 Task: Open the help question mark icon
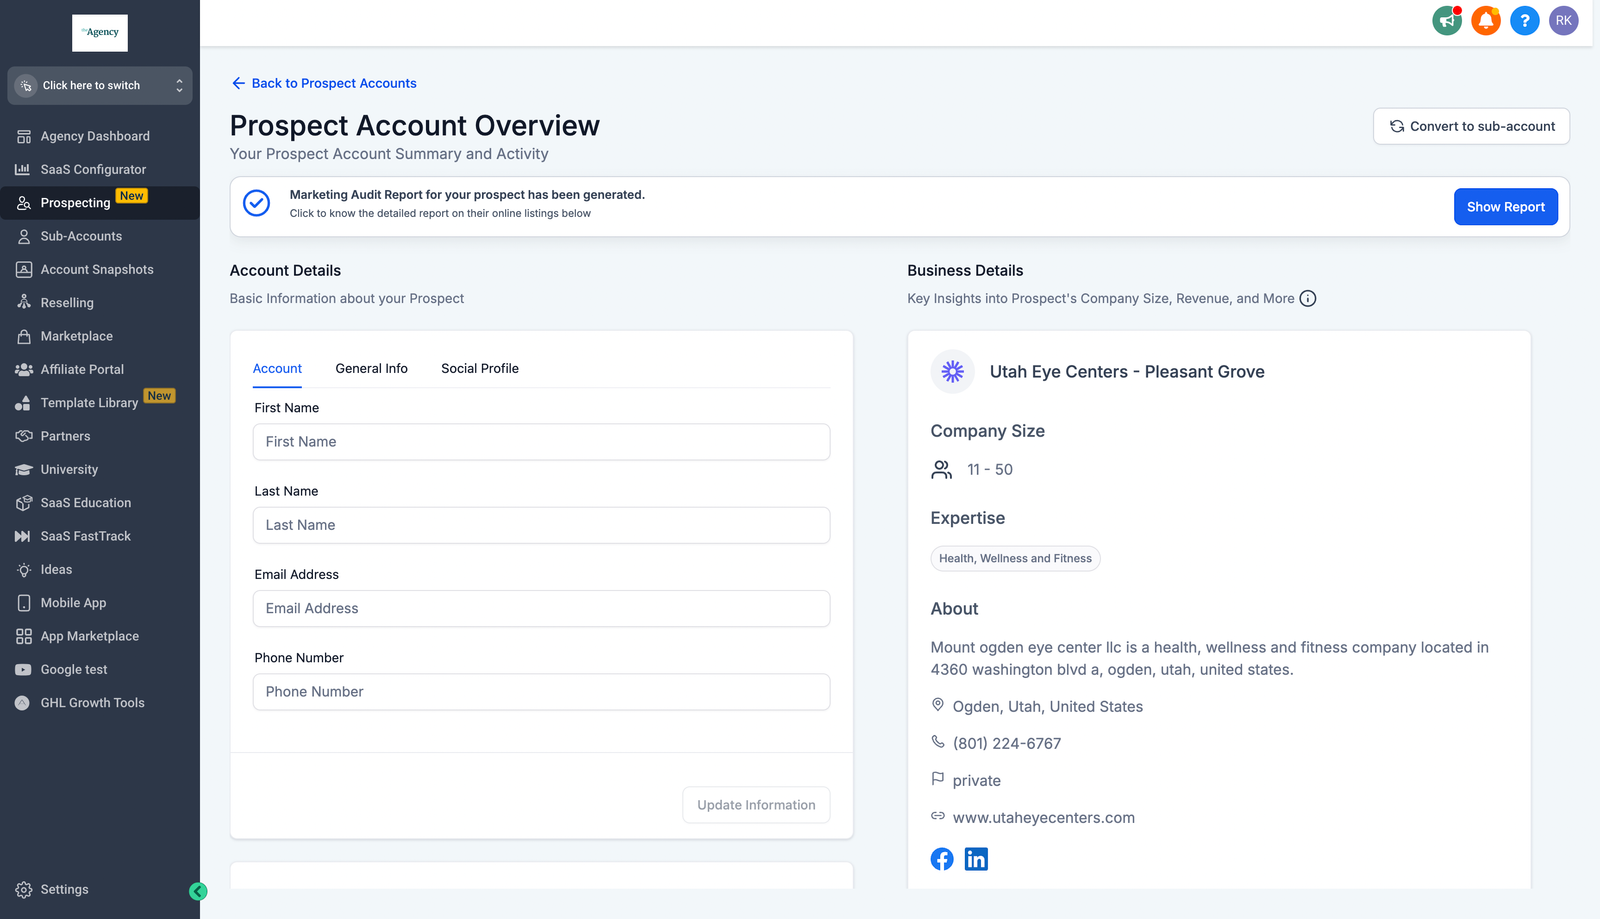1524,20
